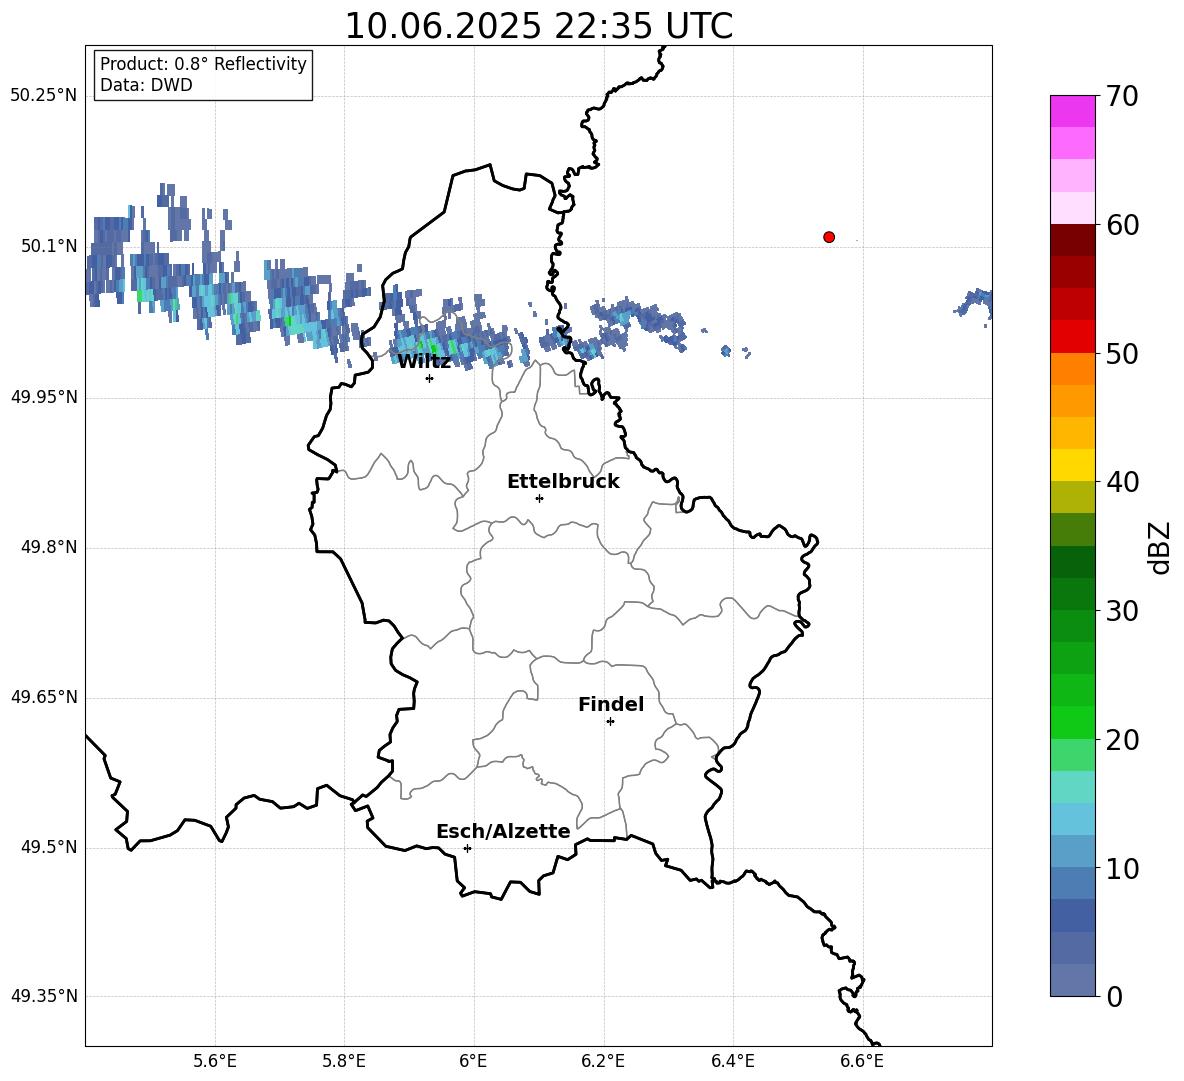Click the Data: DWD text
Viewport: 1184px width, 1081px height.
tap(146, 85)
